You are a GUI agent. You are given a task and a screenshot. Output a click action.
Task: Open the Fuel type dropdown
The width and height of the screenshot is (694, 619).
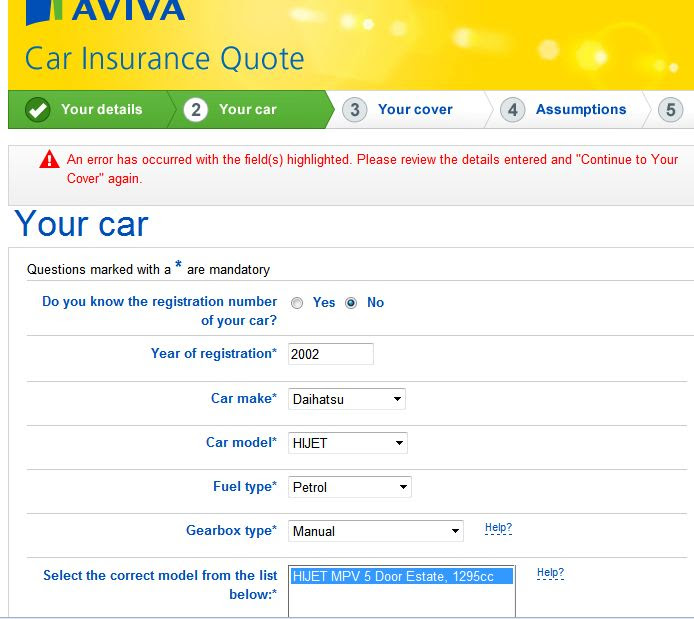[x=350, y=487]
